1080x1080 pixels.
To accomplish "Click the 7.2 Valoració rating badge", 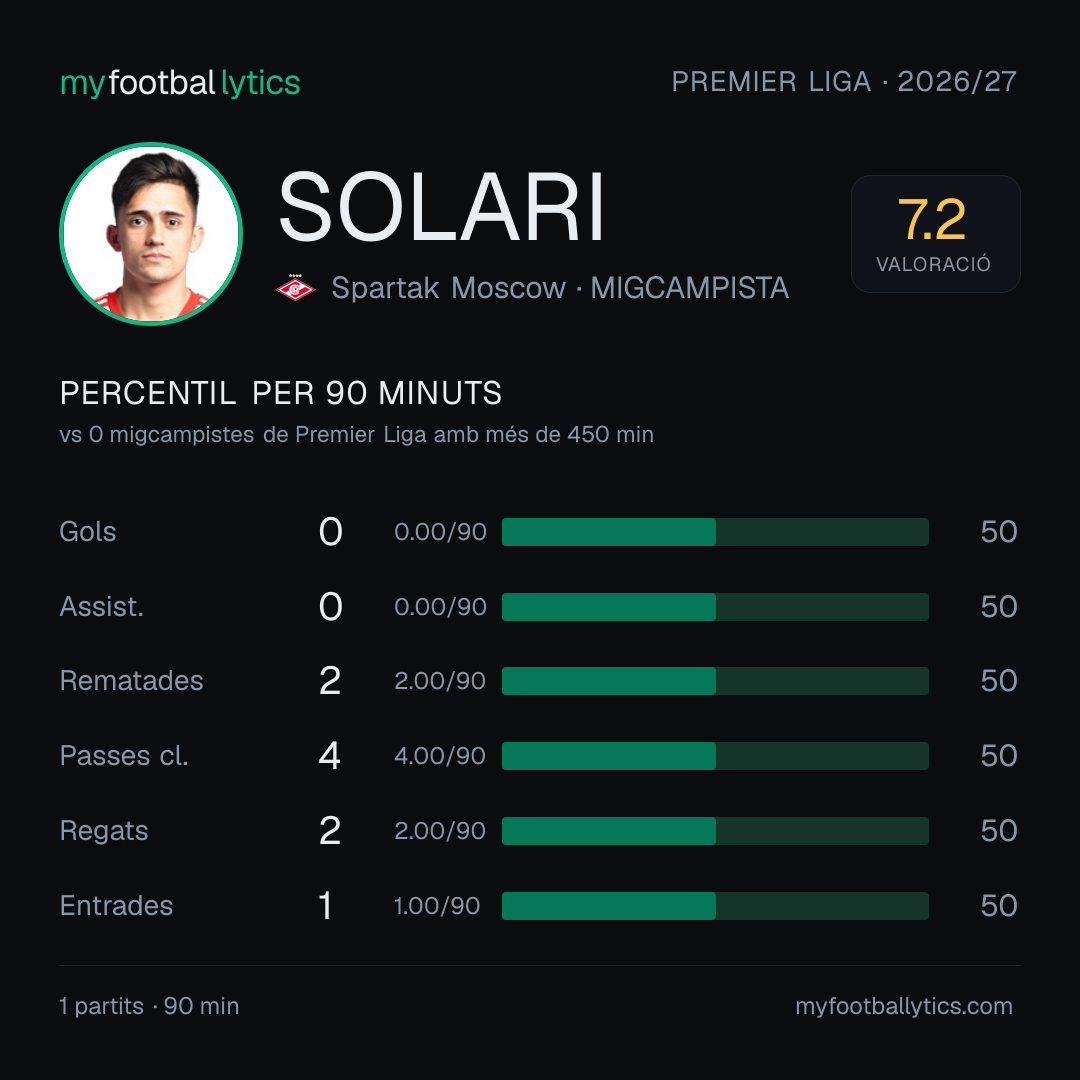I will pos(935,234).
